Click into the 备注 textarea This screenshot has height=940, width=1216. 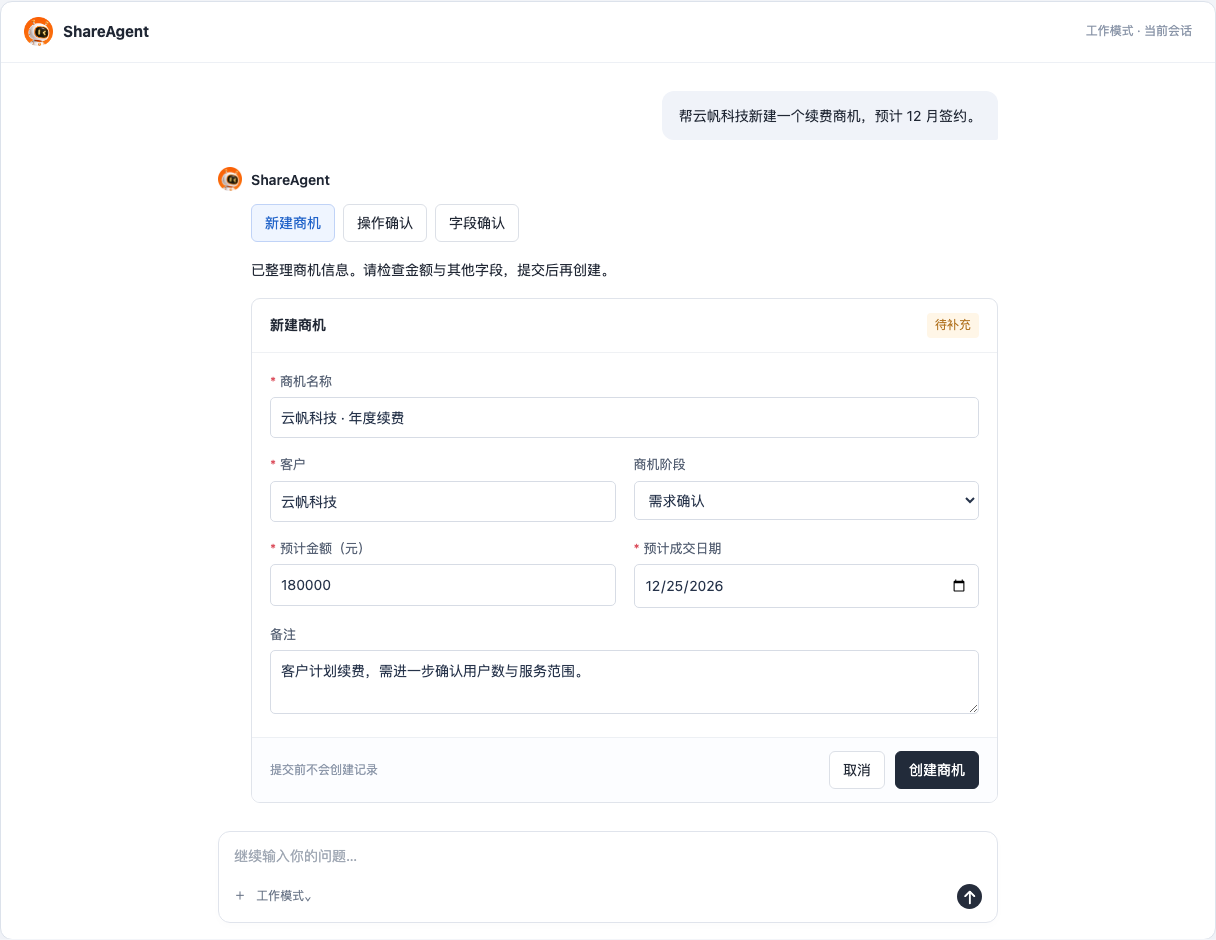point(624,682)
